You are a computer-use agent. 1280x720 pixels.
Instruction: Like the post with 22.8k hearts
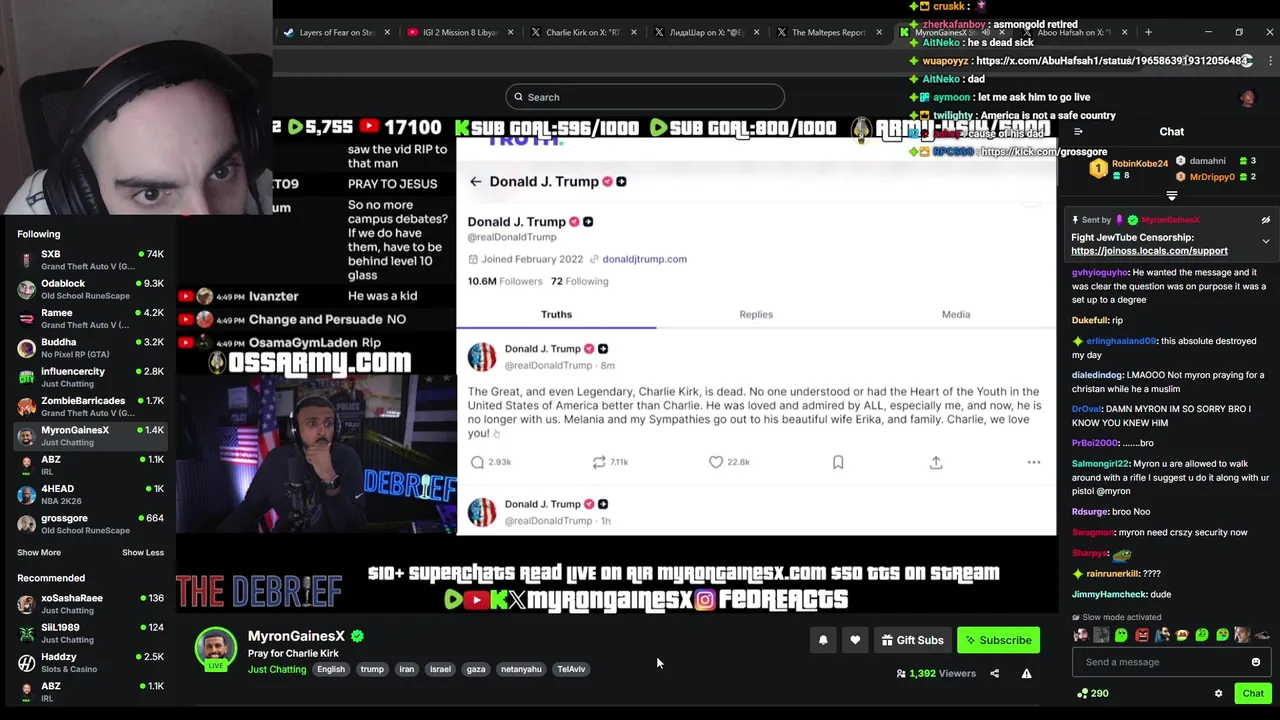(x=716, y=462)
